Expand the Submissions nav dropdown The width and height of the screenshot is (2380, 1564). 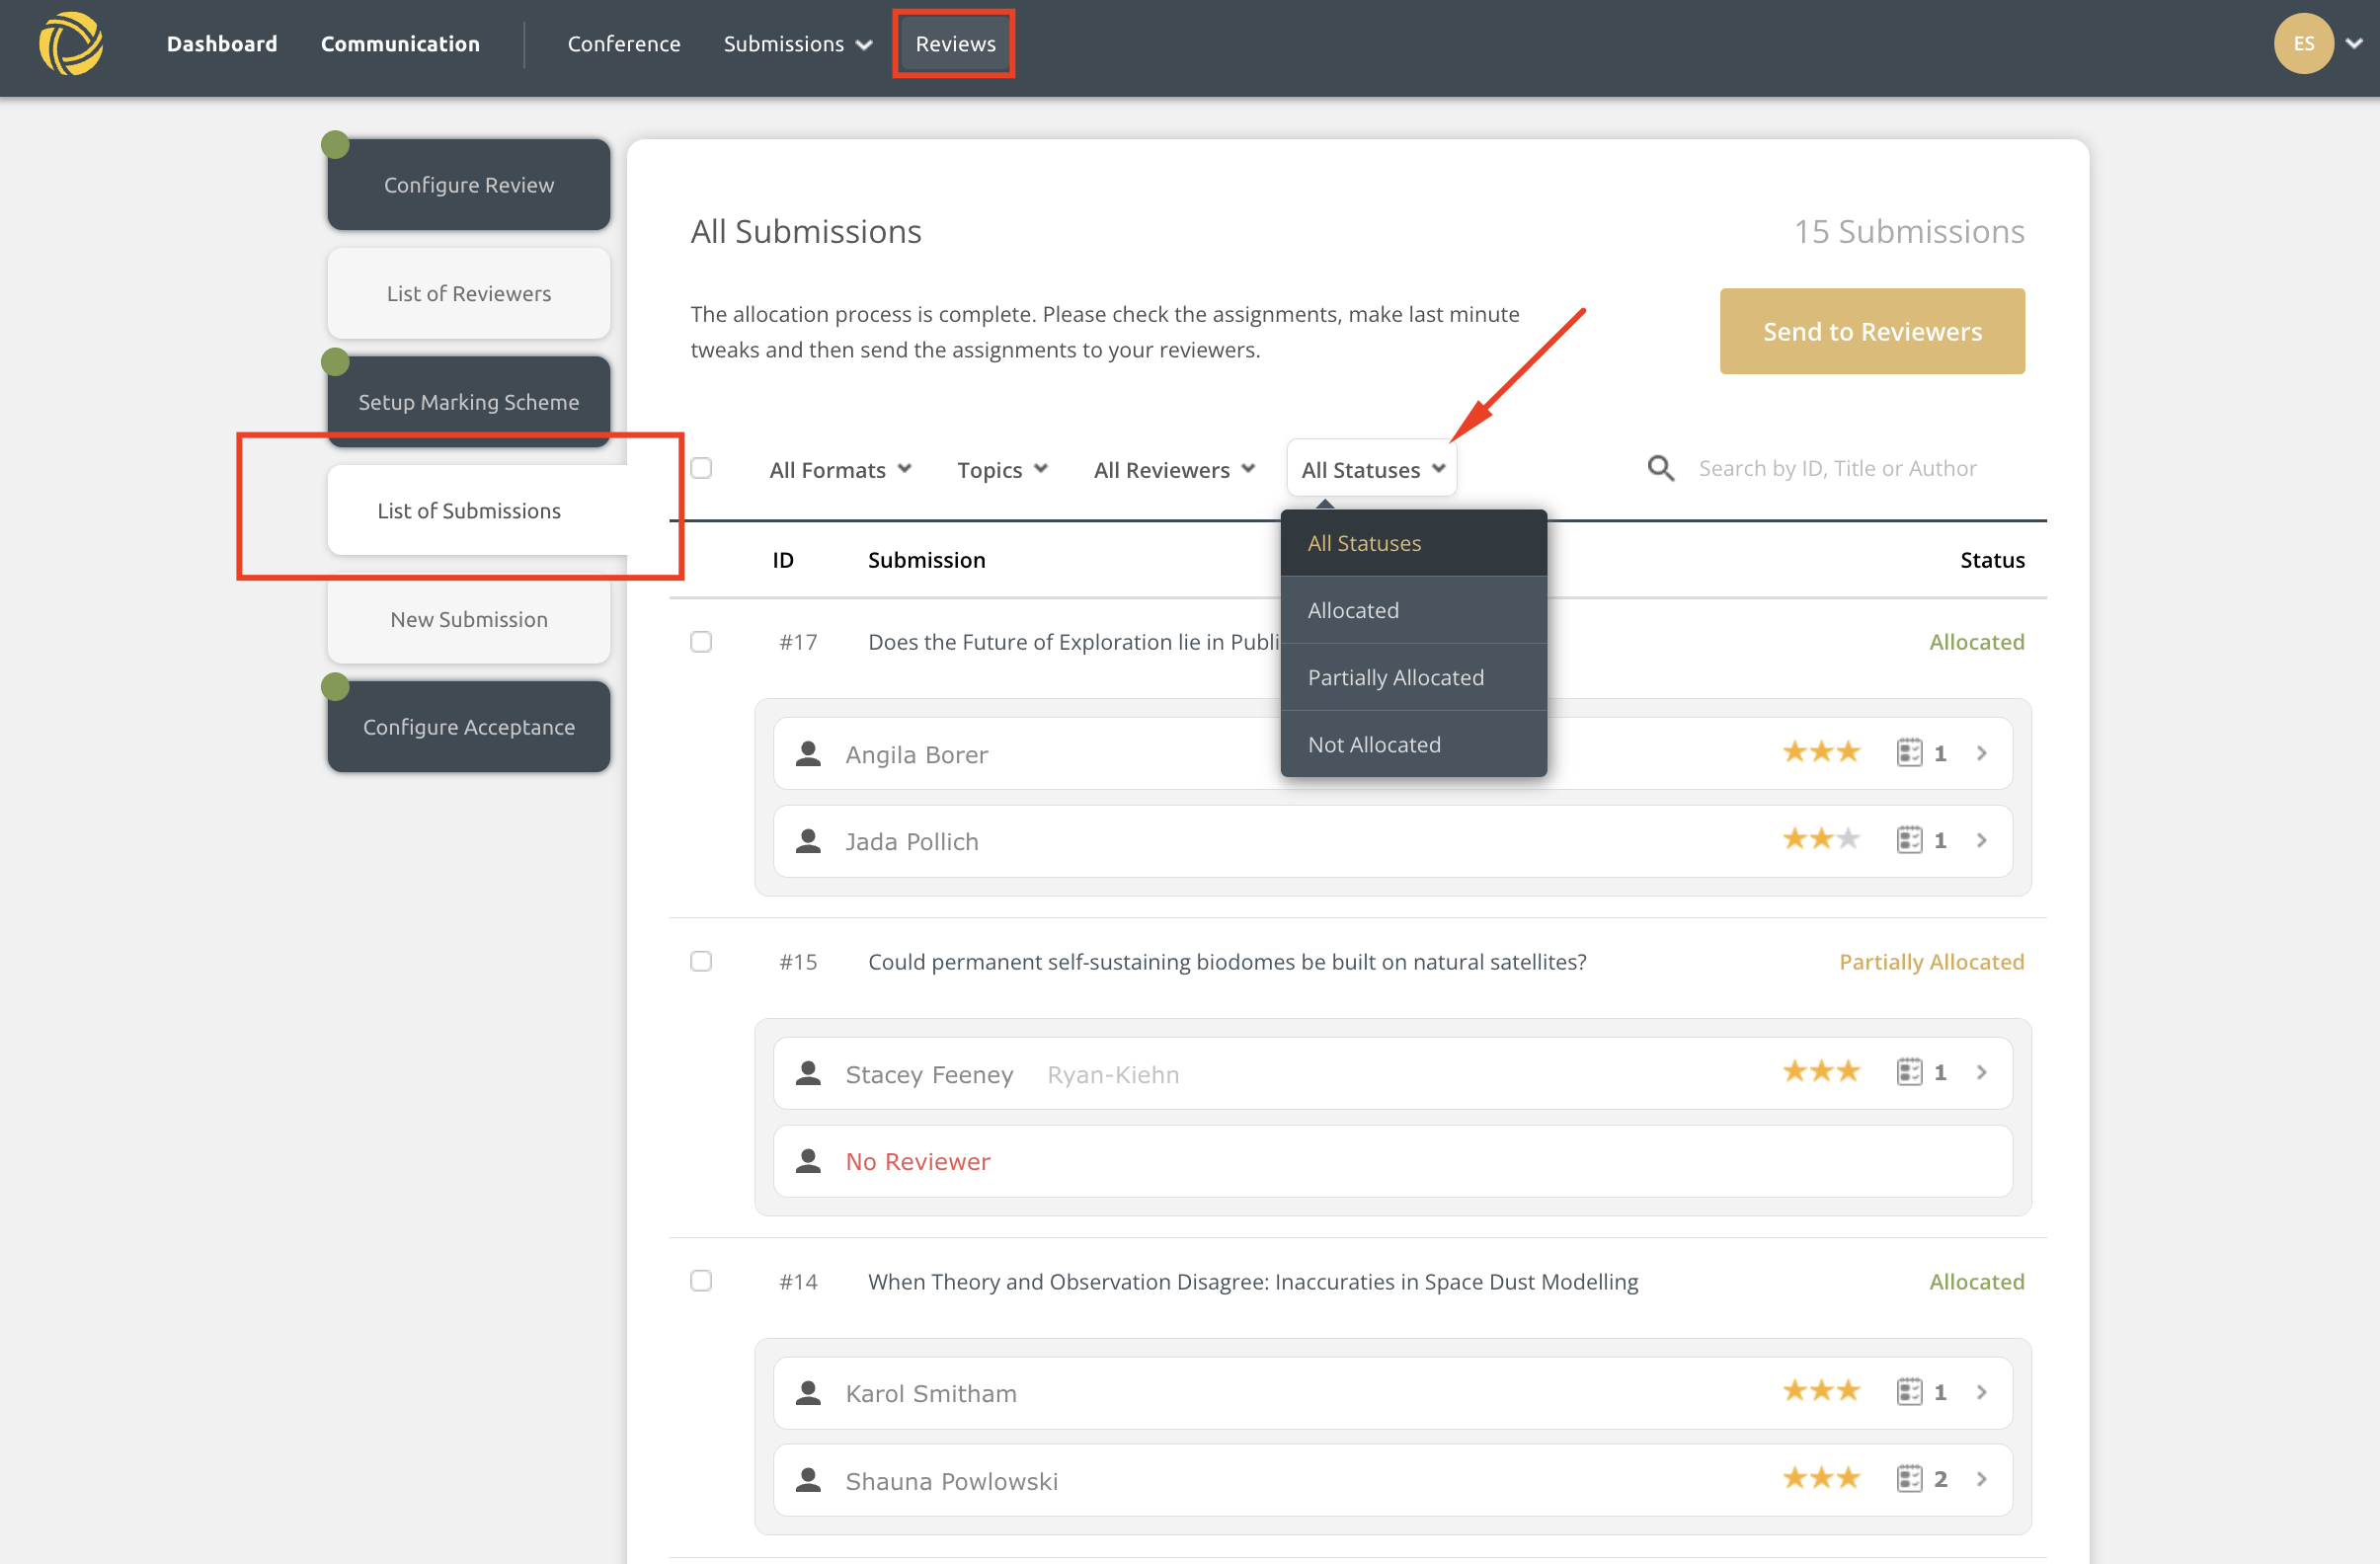coord(798,44)
